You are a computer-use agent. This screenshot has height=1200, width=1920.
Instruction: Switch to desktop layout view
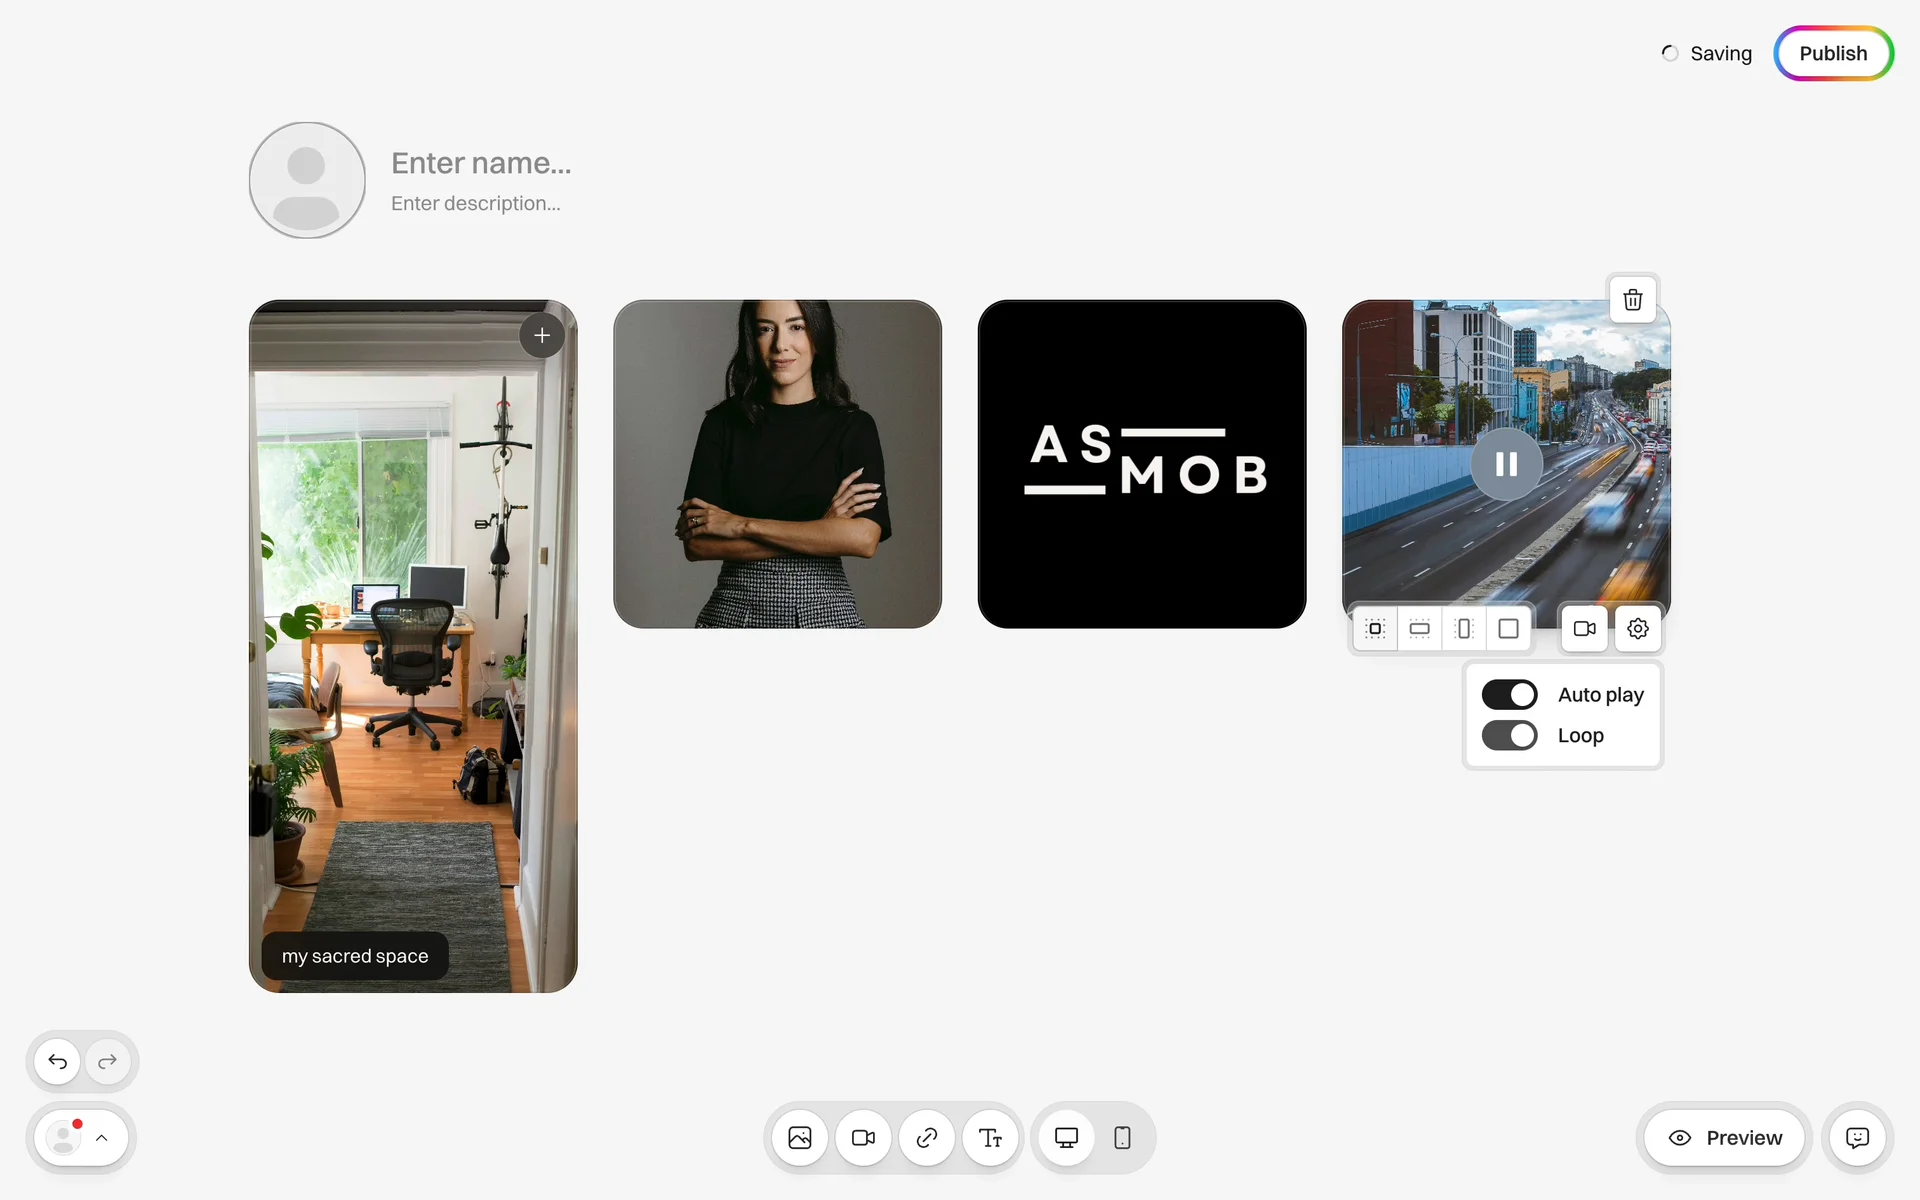(x=1067, y=1138)
